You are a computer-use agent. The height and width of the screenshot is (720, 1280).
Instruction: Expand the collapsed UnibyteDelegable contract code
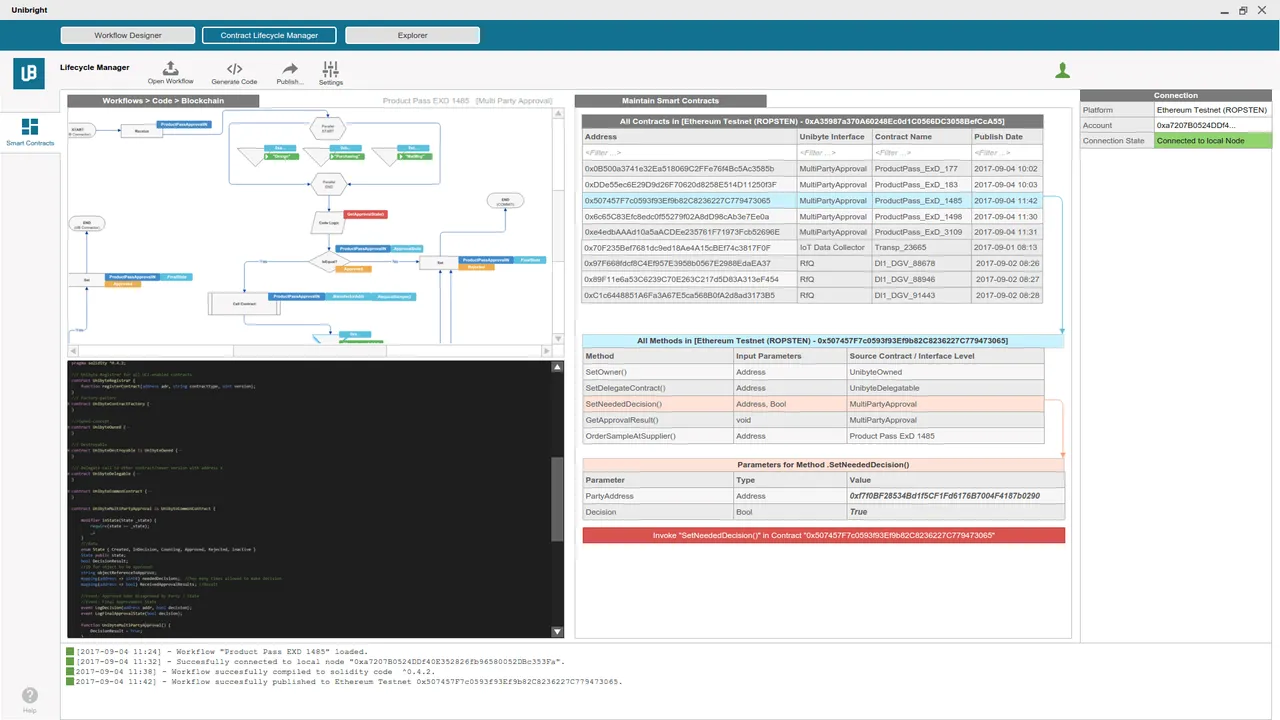point(69,473)
